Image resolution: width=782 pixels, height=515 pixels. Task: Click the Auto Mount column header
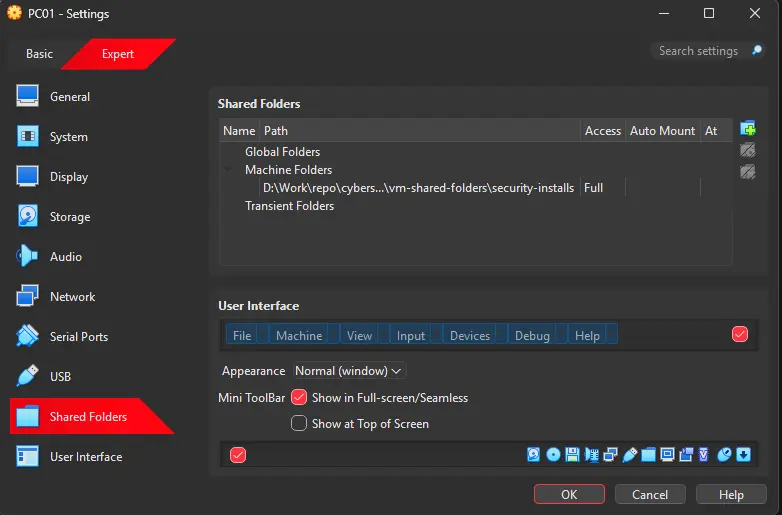pos(663,131)
